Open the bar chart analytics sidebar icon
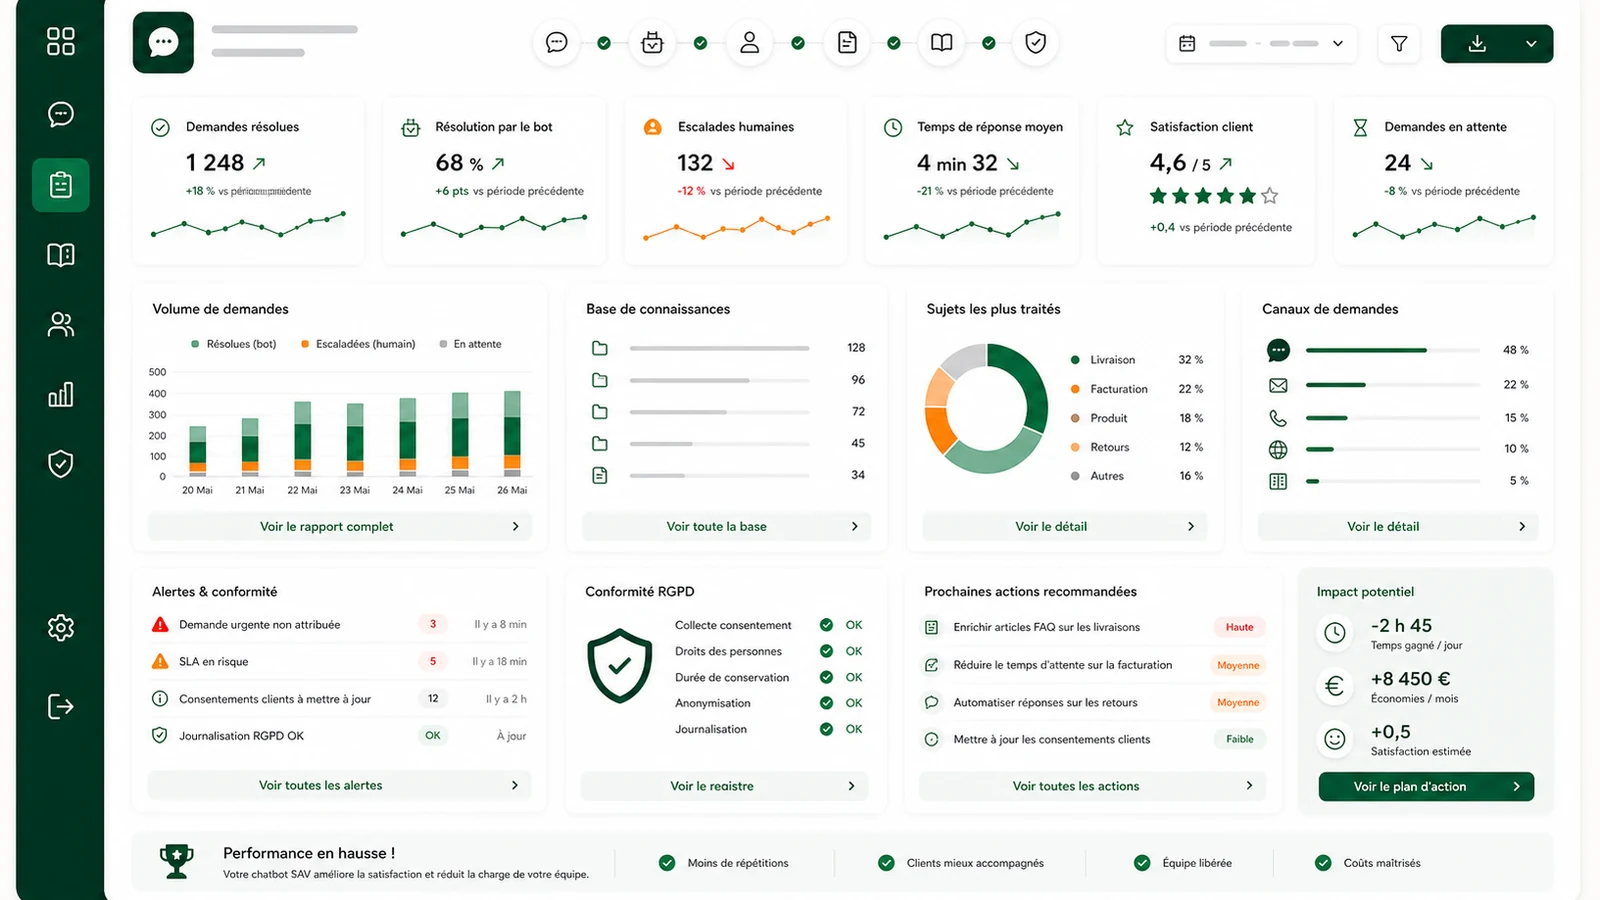Screen dimensions: 1600x900 point(61,394)
